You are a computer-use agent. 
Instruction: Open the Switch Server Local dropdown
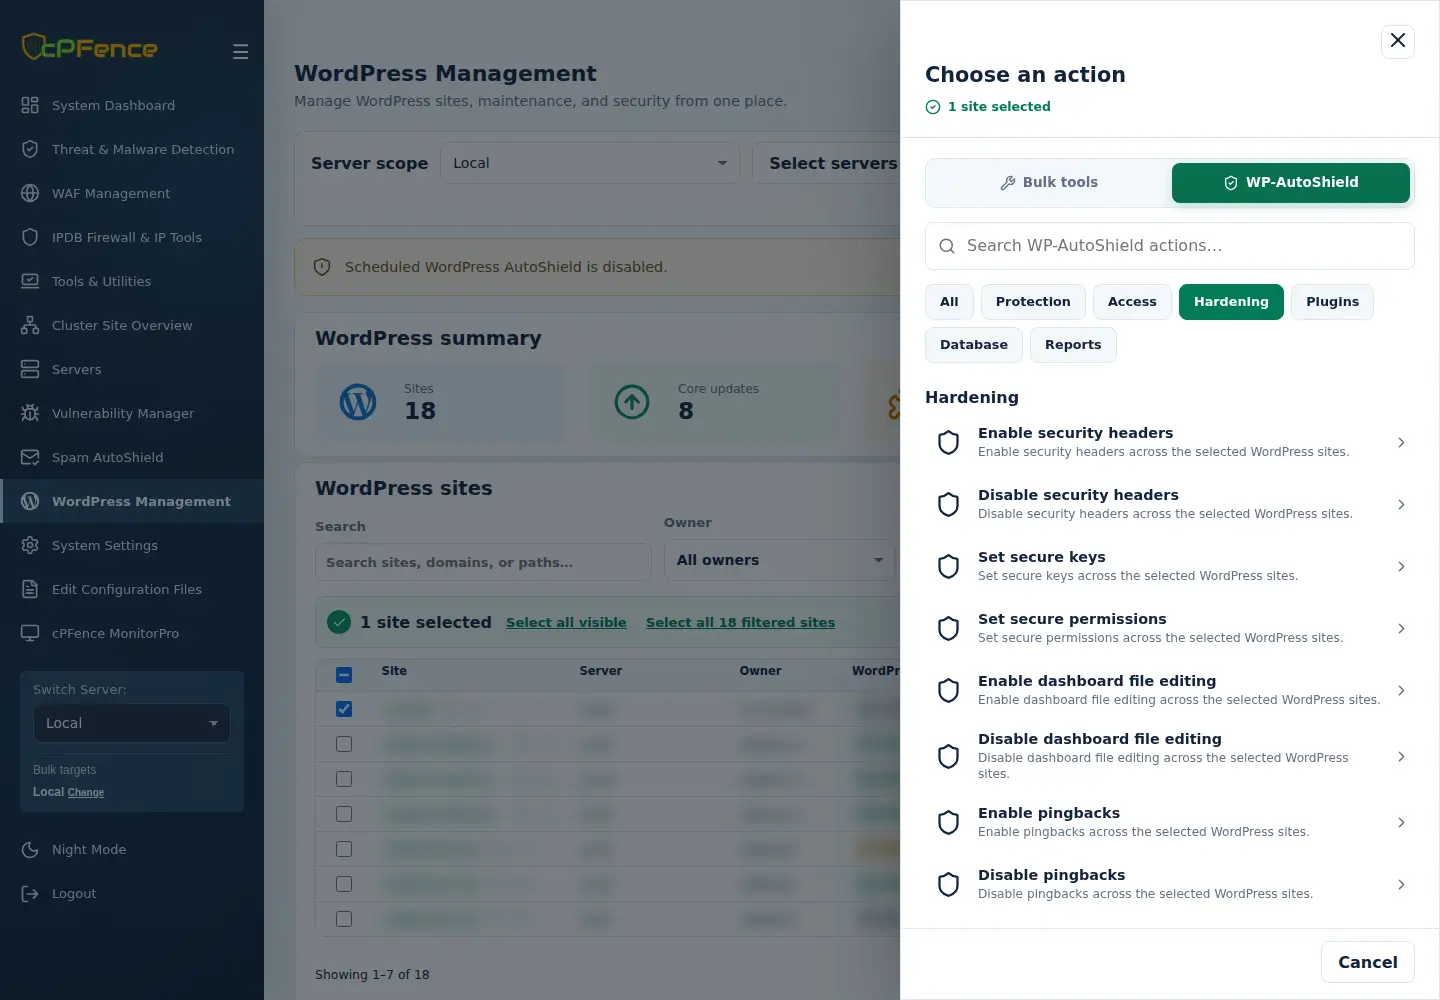132,723
